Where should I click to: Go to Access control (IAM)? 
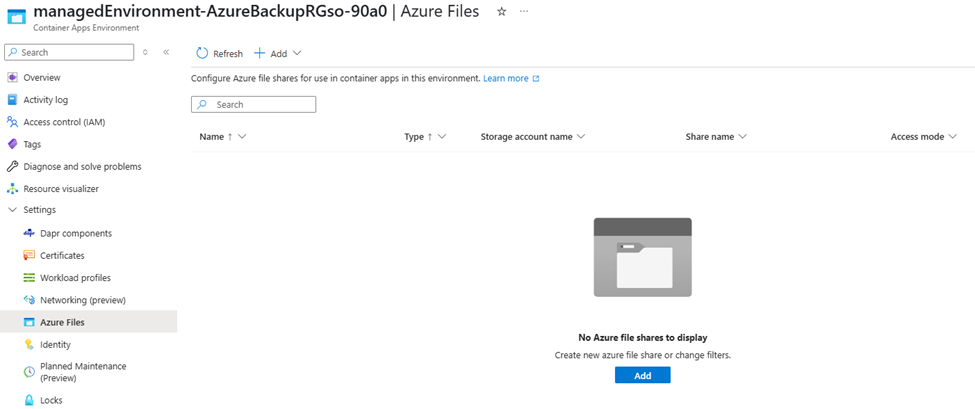click(x=64, y=122)
